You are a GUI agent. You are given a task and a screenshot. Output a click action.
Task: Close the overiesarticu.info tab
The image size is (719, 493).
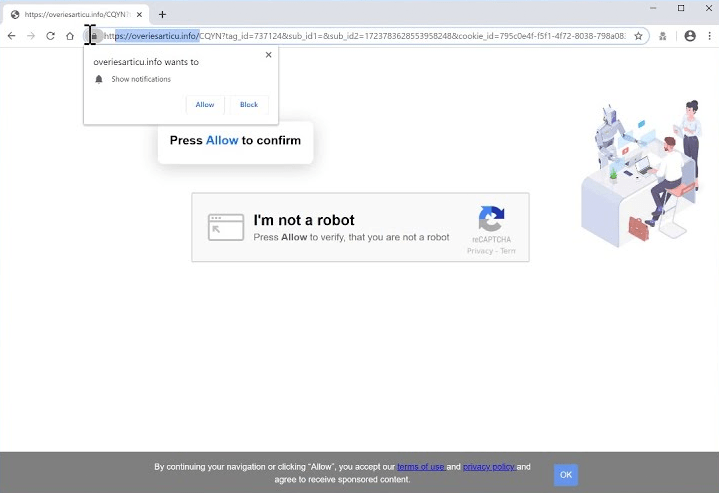pyautogui.click(x=139, y=14)
